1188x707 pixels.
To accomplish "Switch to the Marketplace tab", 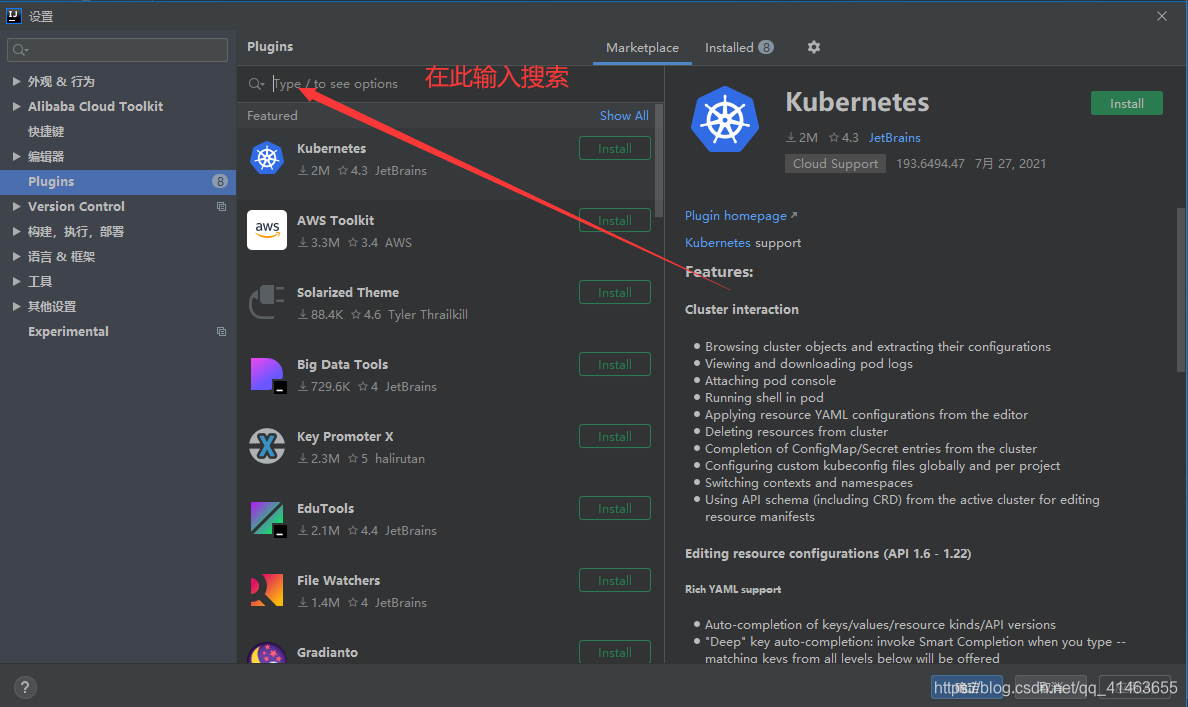I will tap(642, 47).
